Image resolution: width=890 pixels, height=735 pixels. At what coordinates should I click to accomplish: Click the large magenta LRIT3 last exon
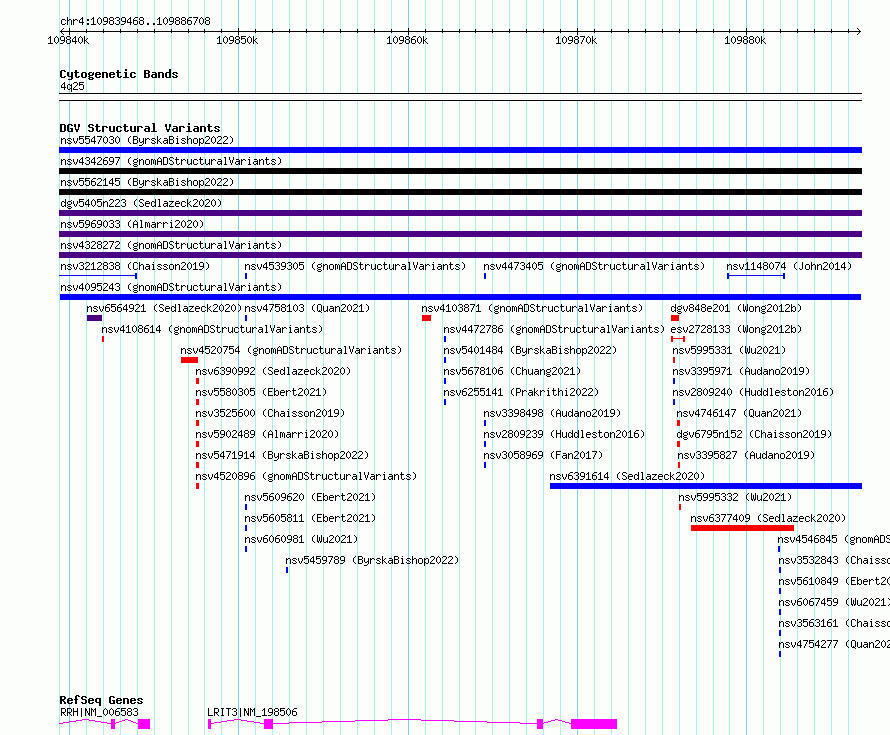(594, 724)
